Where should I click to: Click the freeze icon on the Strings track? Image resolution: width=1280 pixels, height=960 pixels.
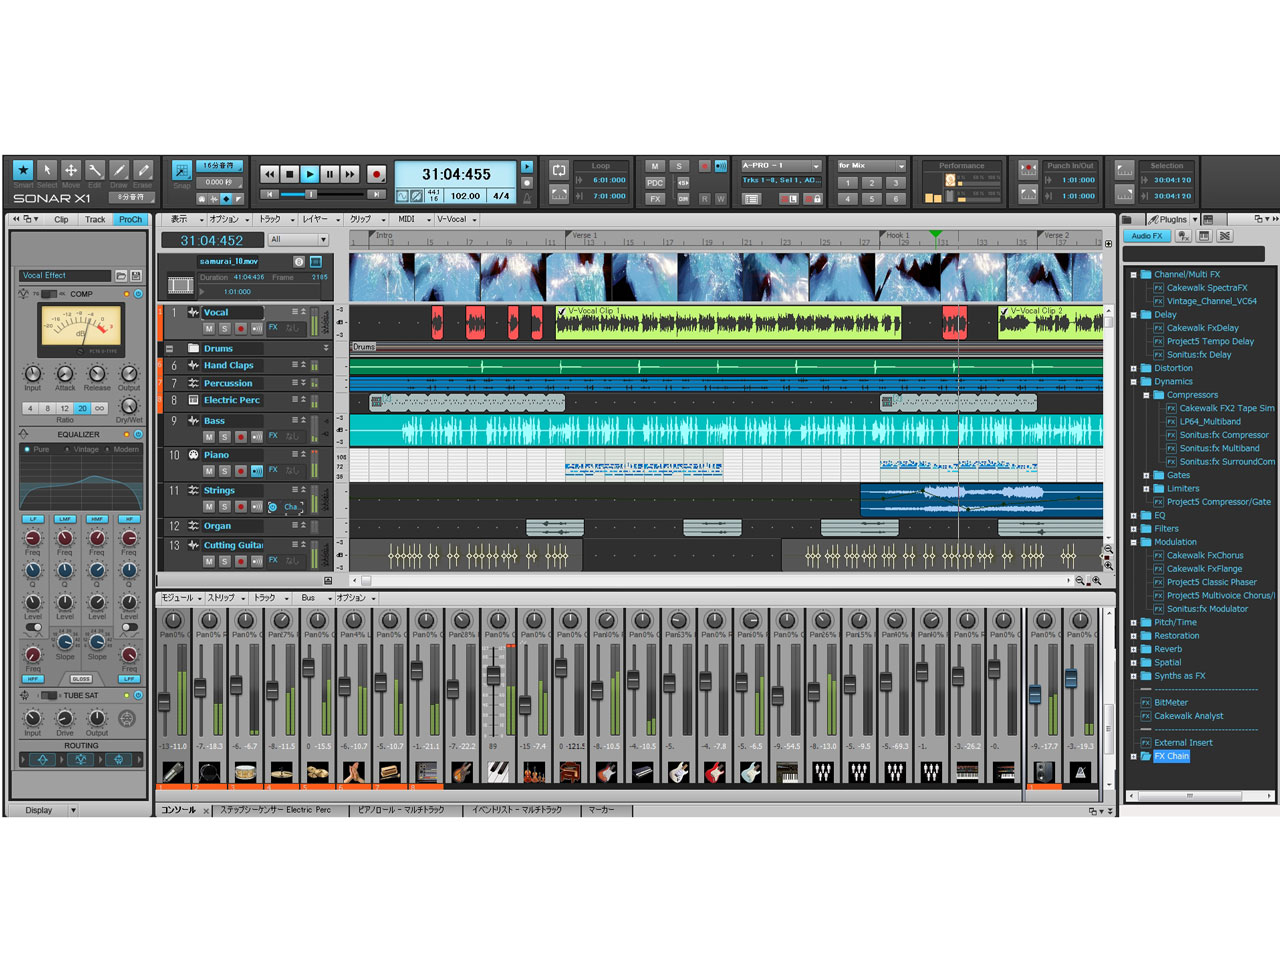click(271, 506)
